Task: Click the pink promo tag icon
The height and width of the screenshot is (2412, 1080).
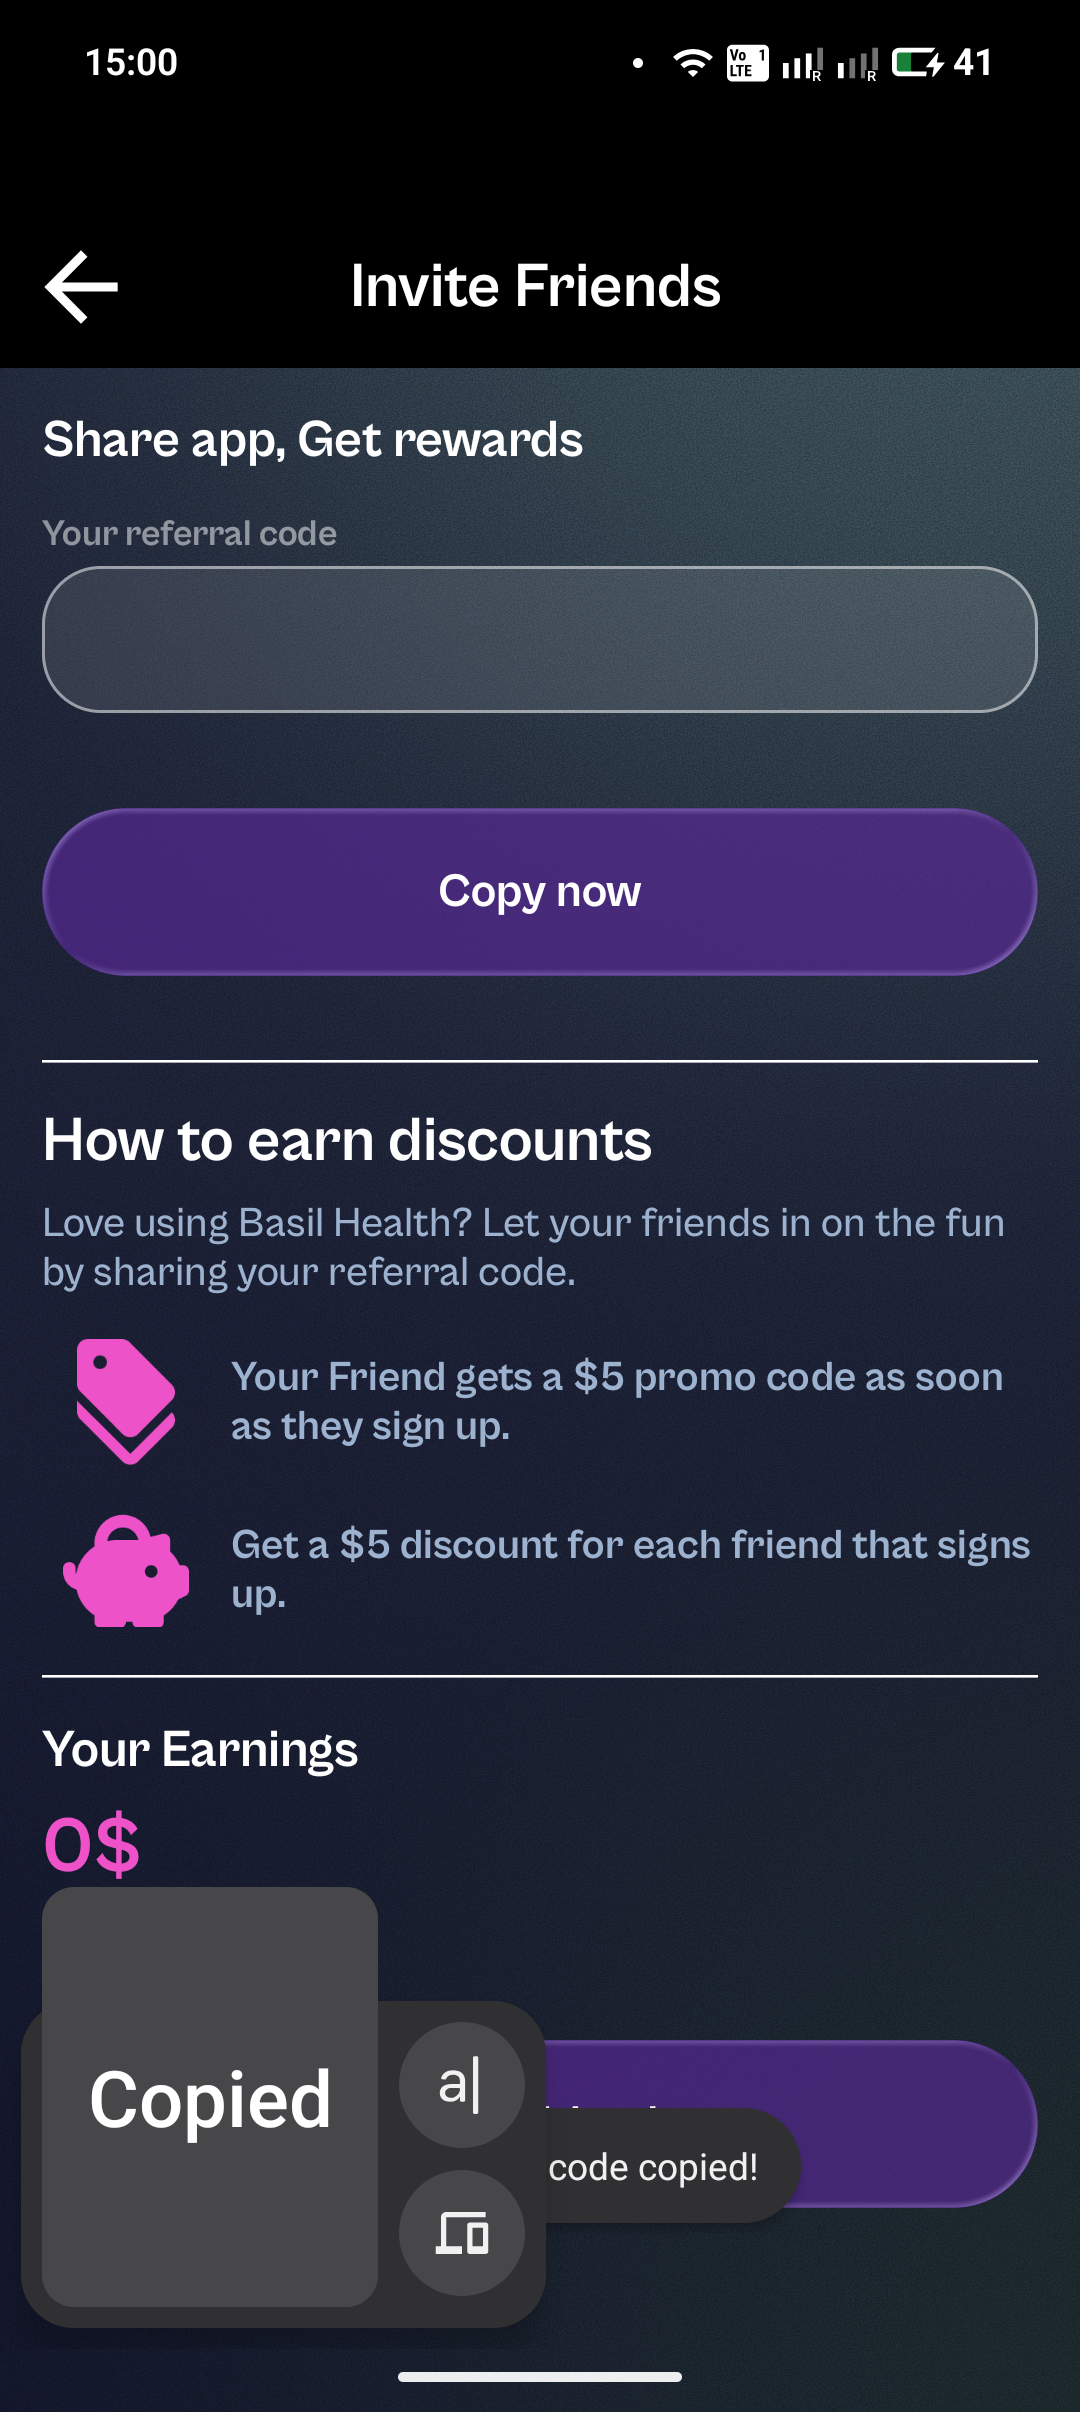Action: pos(126,1400)
